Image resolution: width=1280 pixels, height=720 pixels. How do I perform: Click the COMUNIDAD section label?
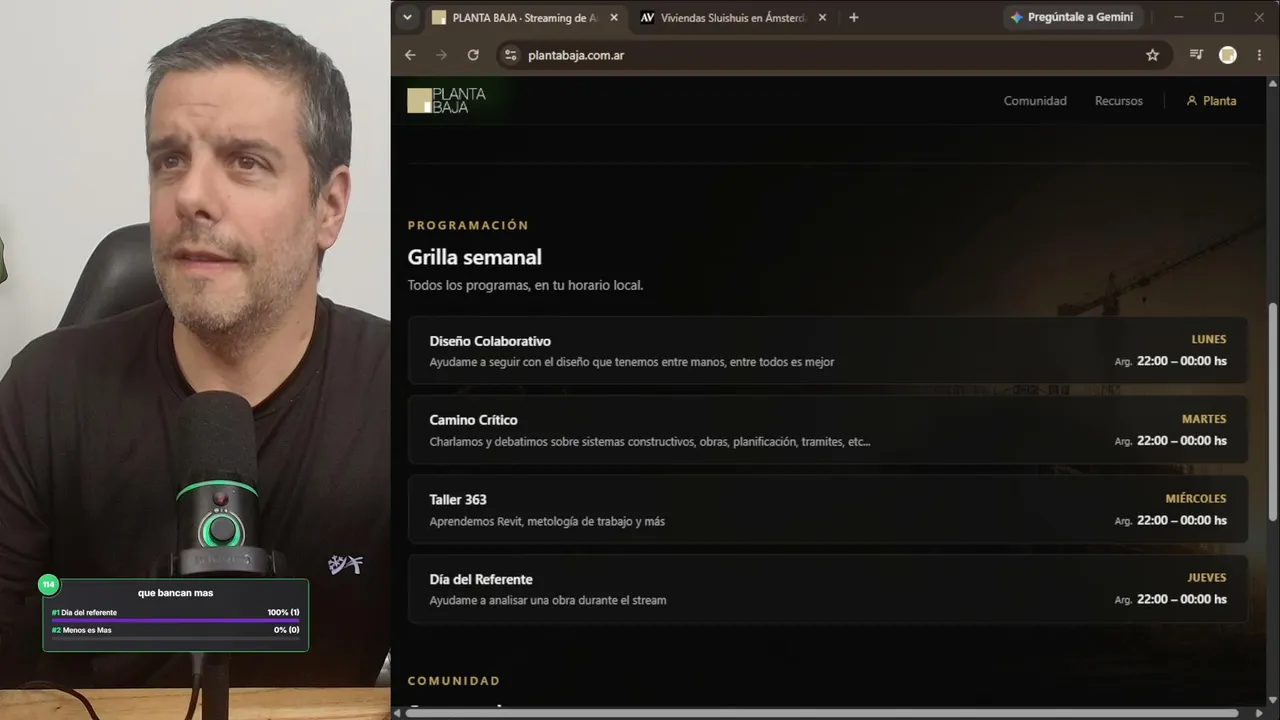[454, 681]
